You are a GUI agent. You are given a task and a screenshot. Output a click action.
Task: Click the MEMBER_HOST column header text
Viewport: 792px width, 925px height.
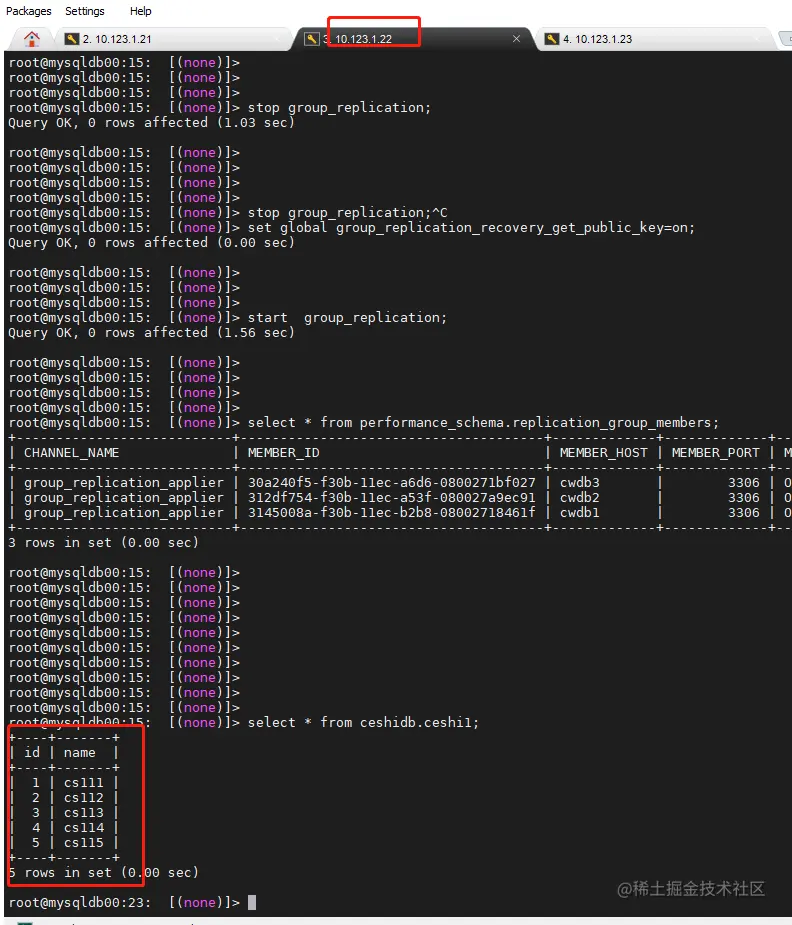(x=604, y=452)
